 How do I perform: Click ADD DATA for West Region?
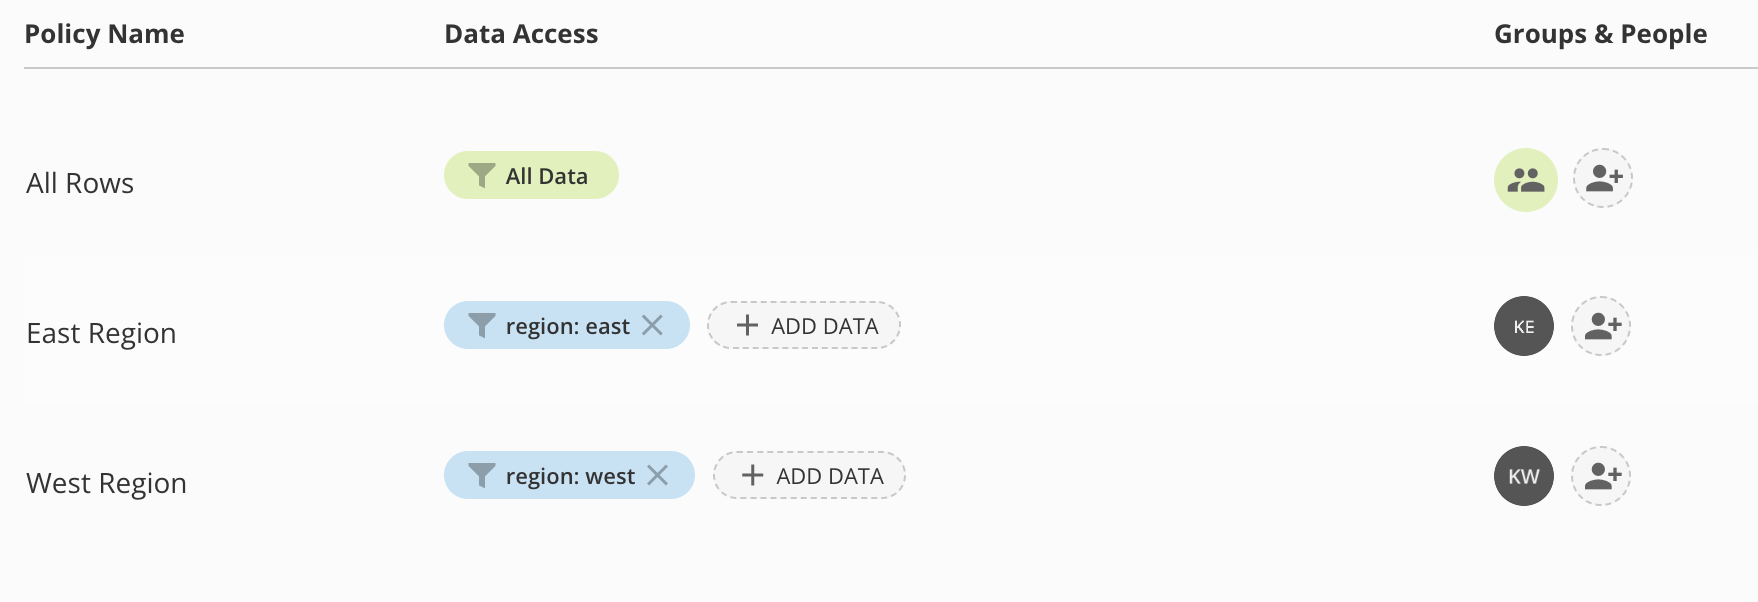[x=809, y=475]
